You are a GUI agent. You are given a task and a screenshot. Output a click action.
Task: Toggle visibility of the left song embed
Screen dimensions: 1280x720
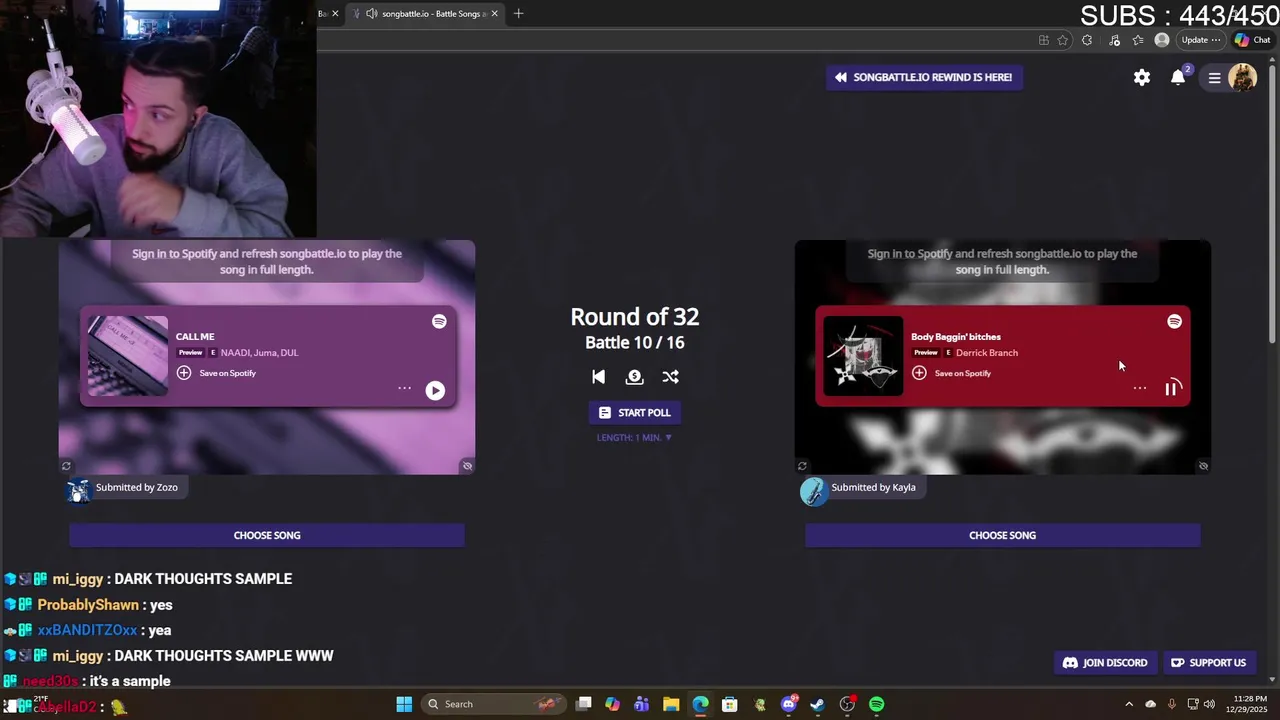click(x=467, y=466)
